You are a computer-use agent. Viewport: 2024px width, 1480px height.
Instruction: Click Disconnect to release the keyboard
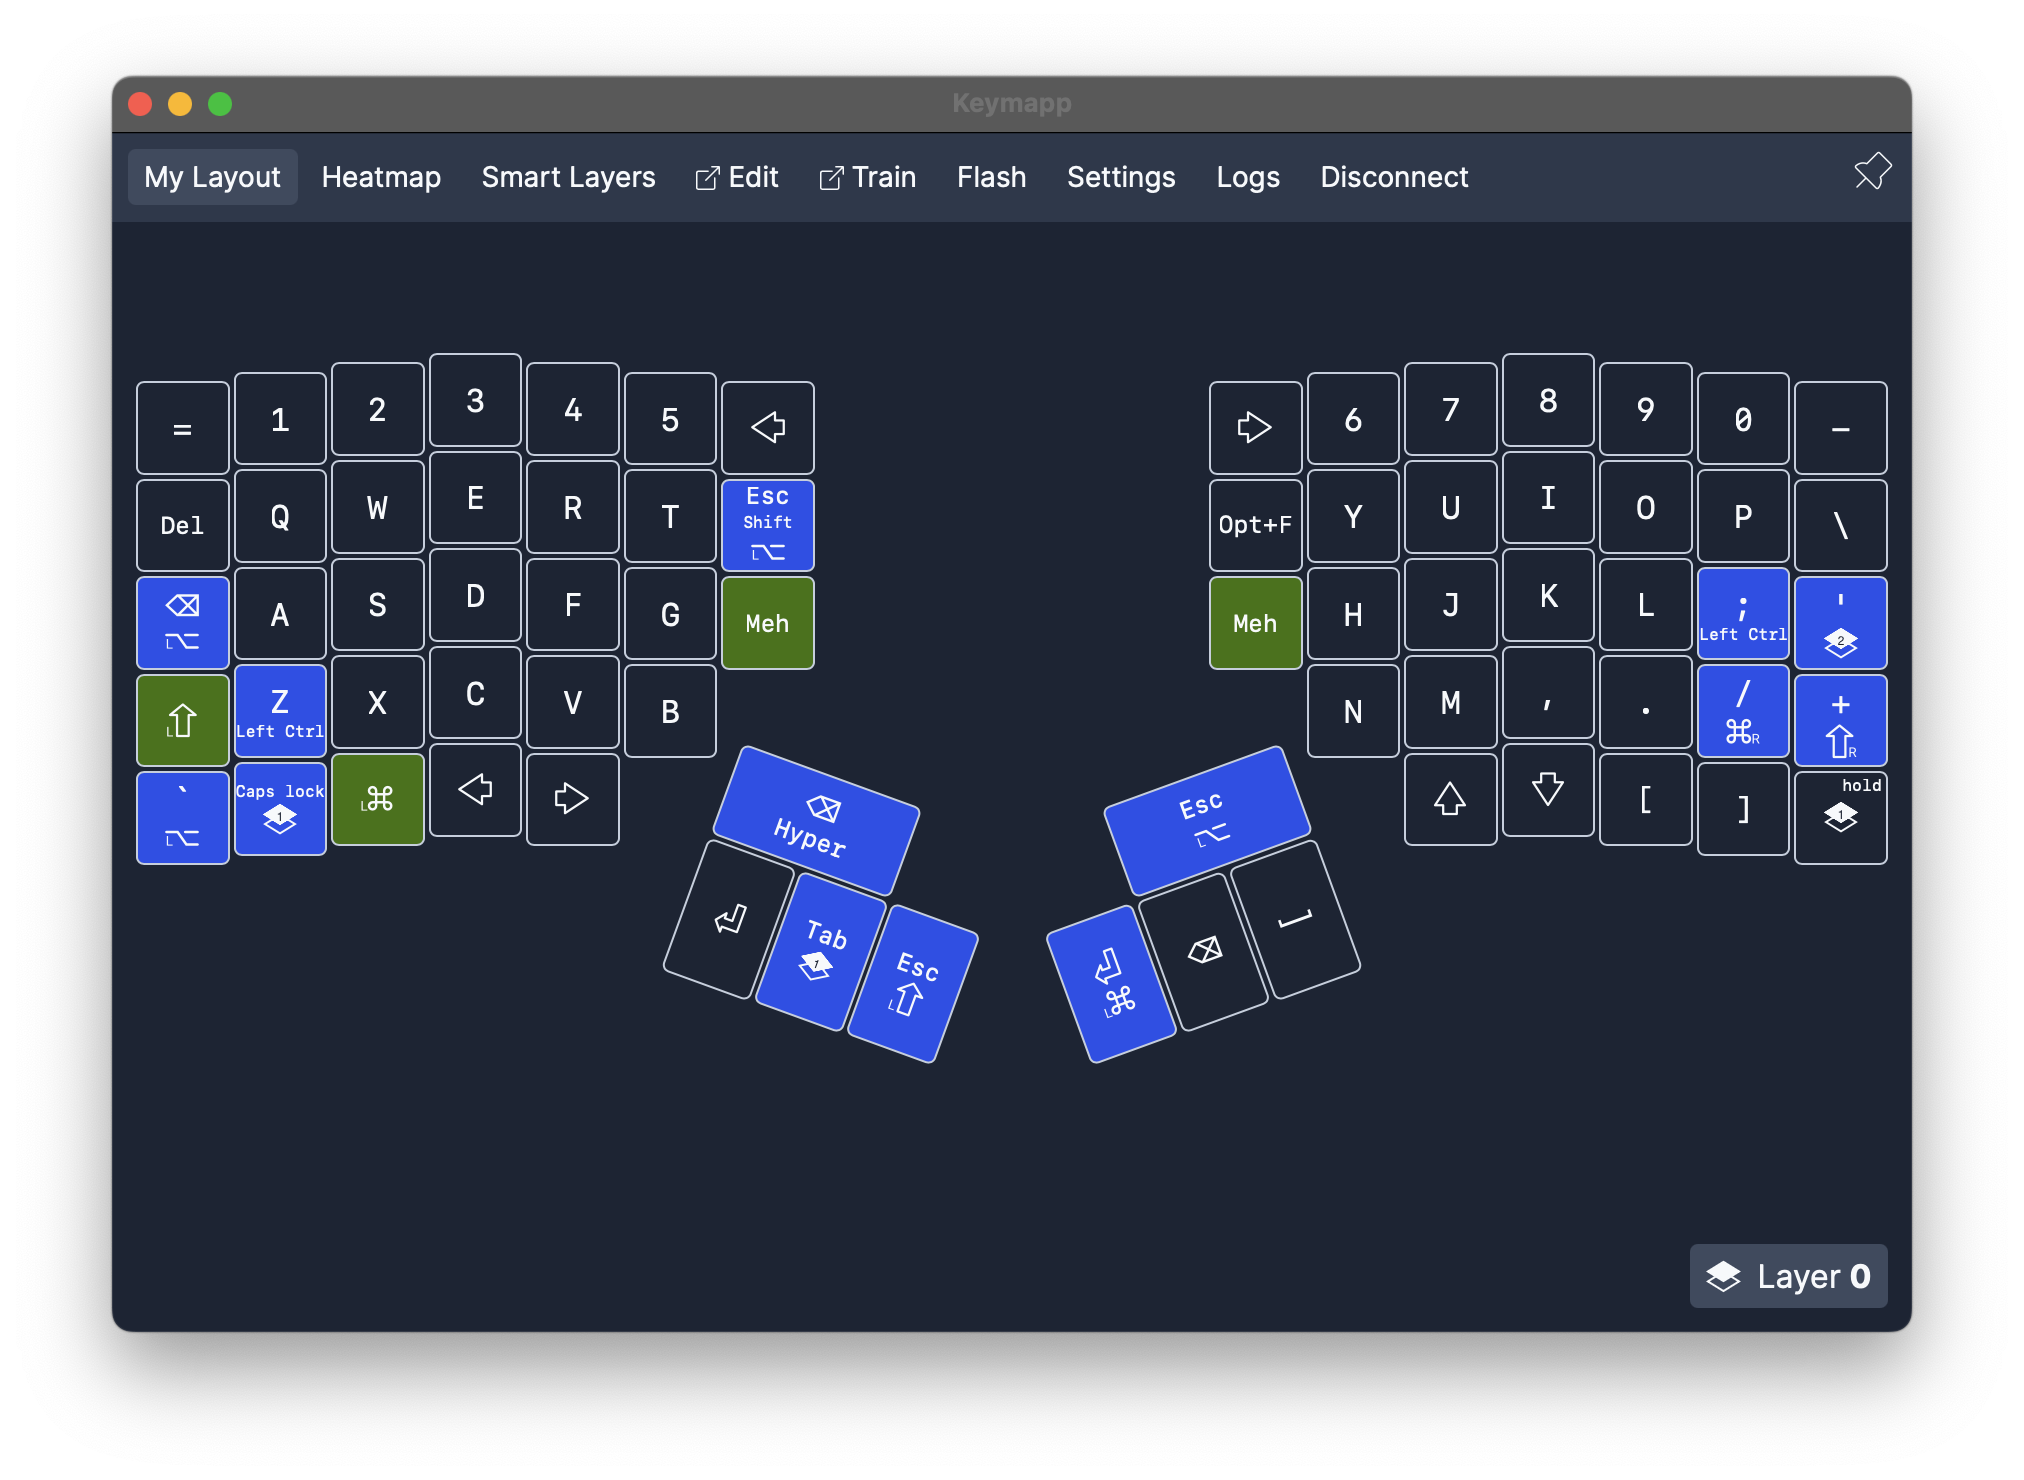pos(1393,177)
